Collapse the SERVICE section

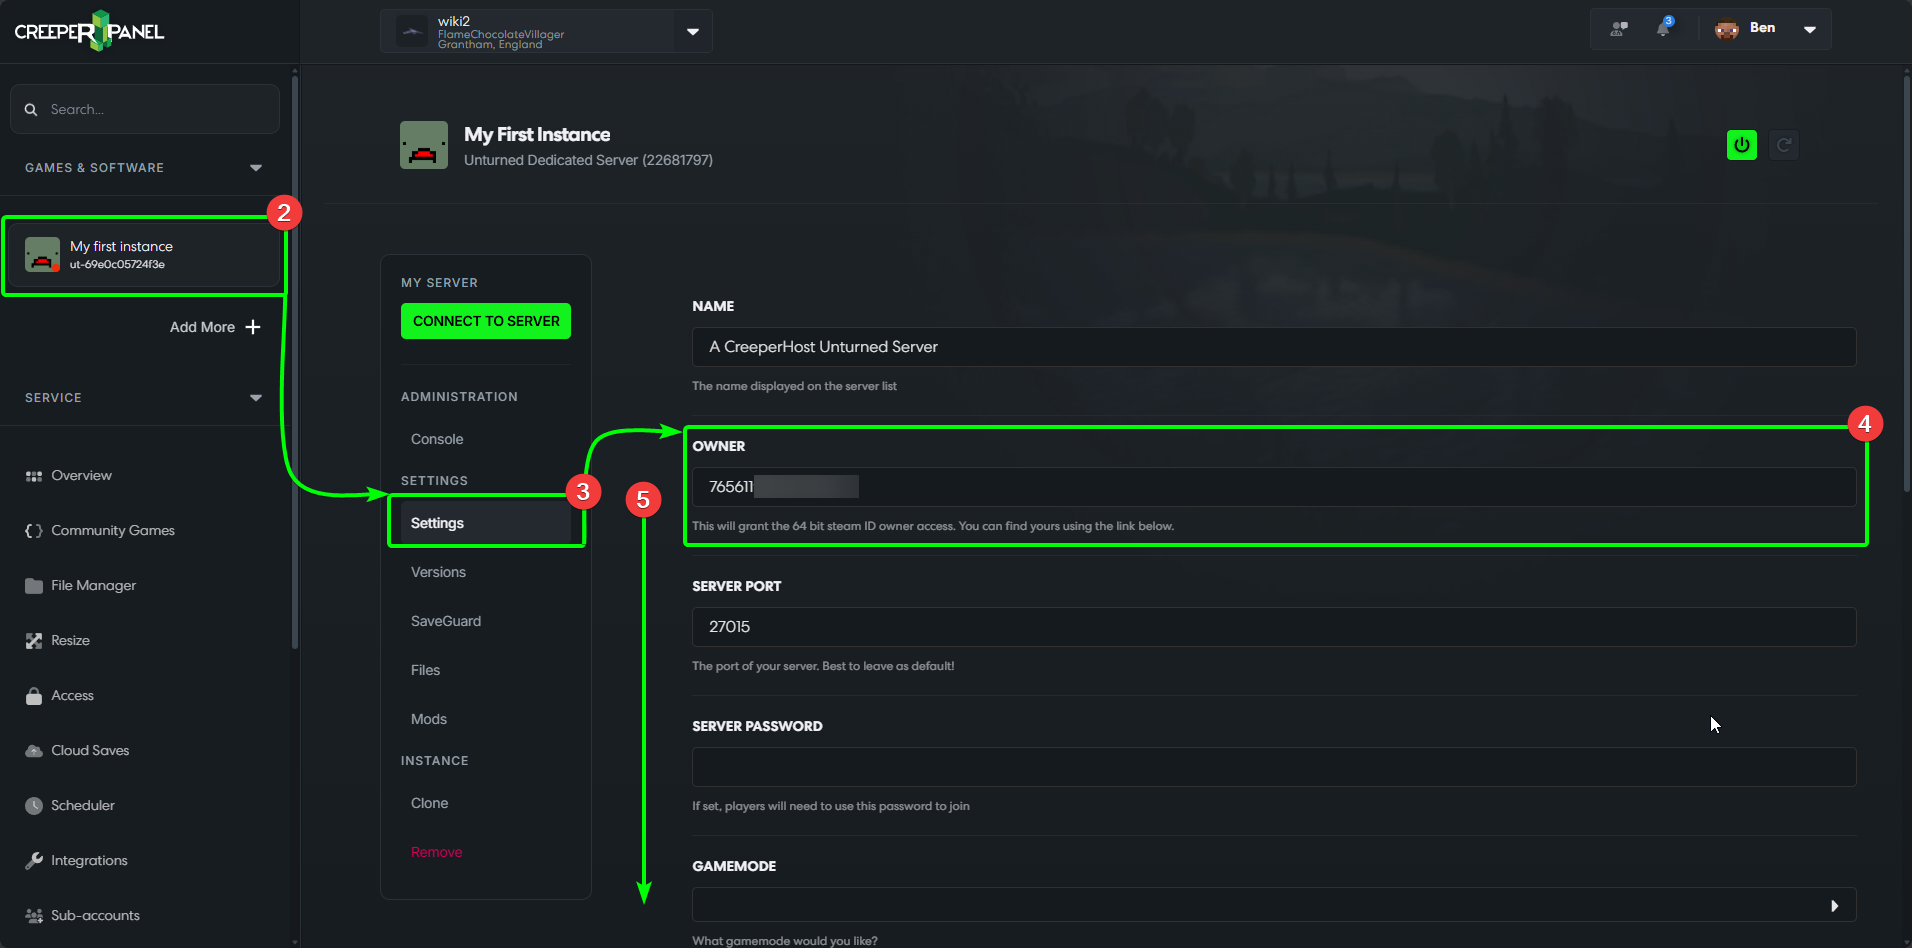tap(256, 397)
